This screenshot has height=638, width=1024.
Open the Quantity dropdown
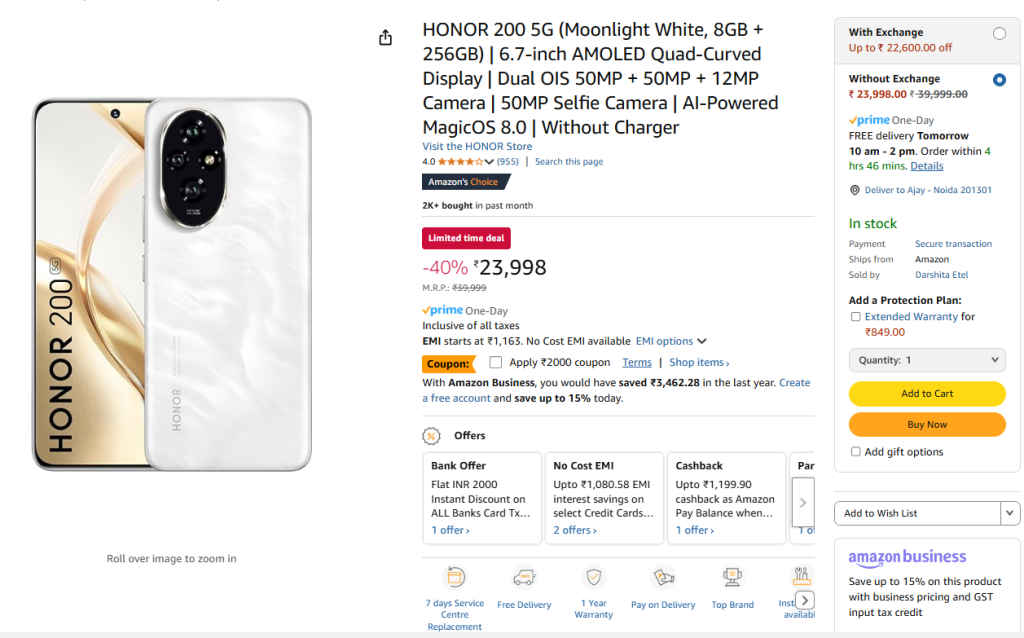tap(926, 360)
